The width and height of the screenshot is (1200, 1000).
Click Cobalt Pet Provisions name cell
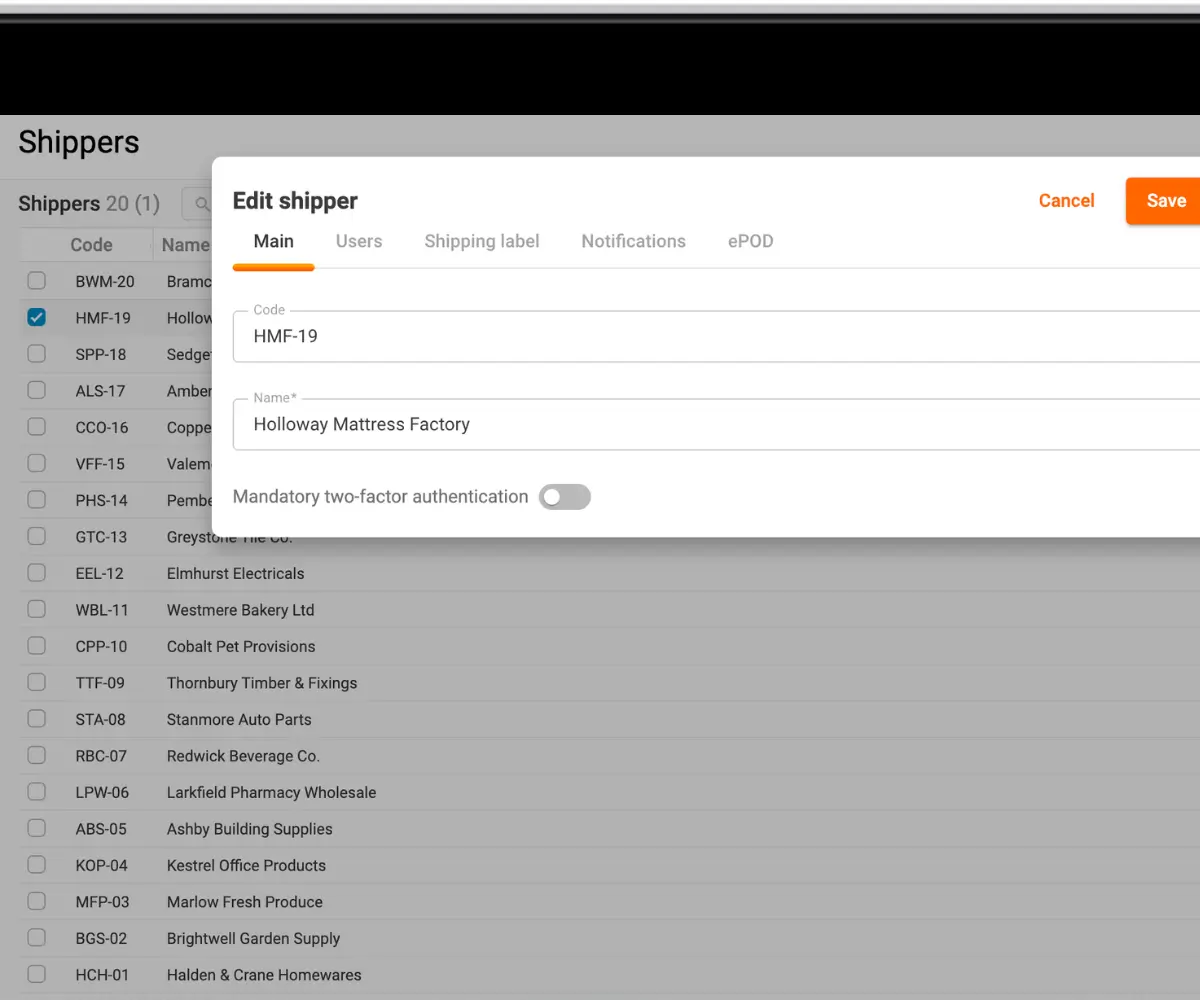[241, 647]
